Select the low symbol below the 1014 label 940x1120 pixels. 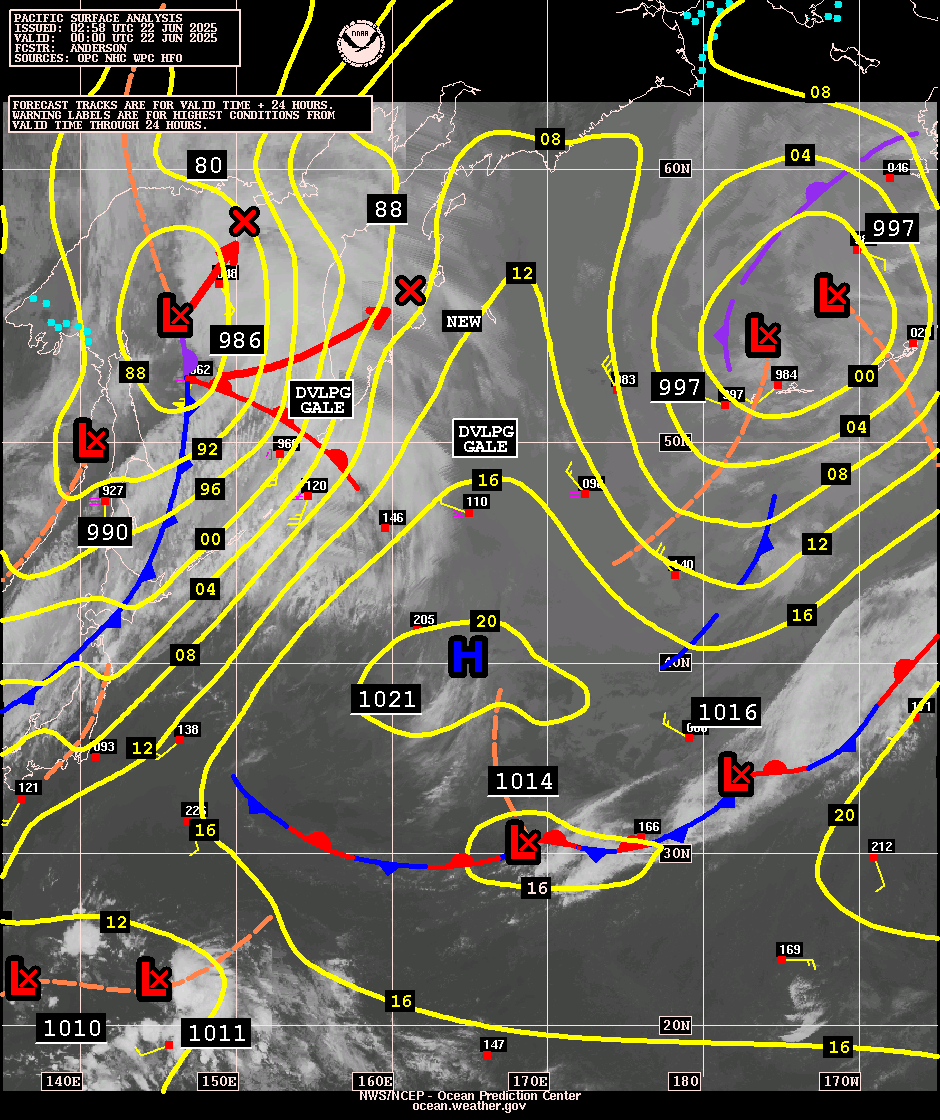[523, 843]
